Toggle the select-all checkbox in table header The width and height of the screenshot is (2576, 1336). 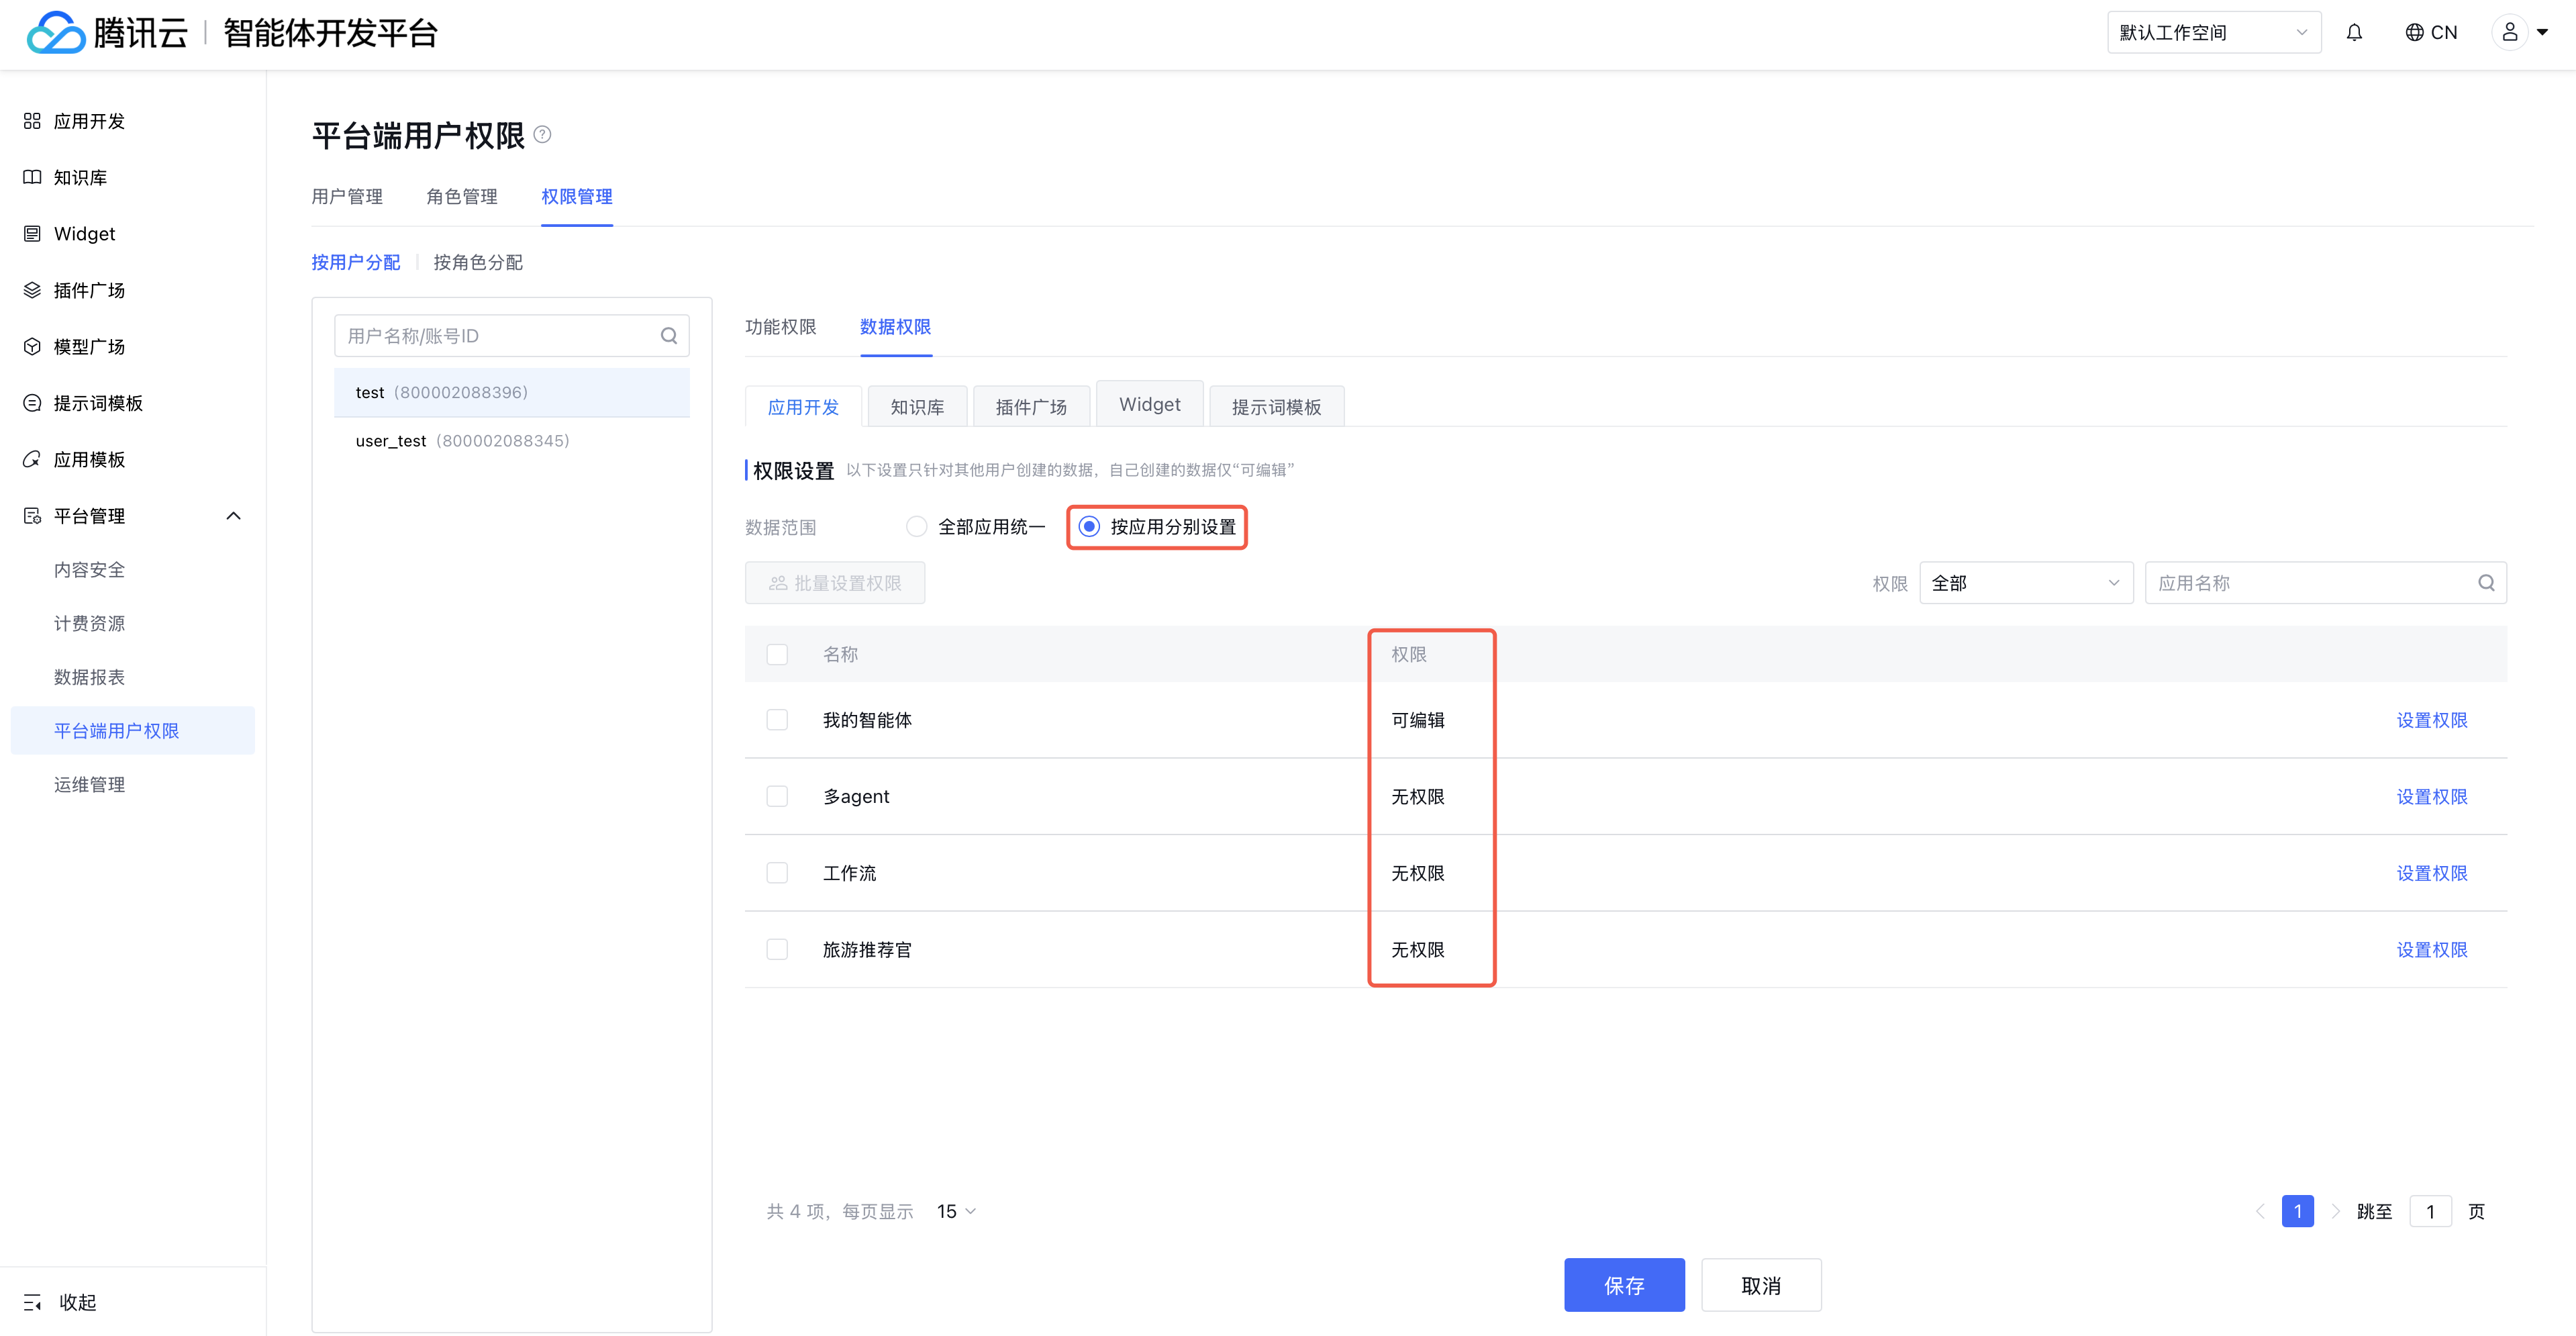point(777,654)
